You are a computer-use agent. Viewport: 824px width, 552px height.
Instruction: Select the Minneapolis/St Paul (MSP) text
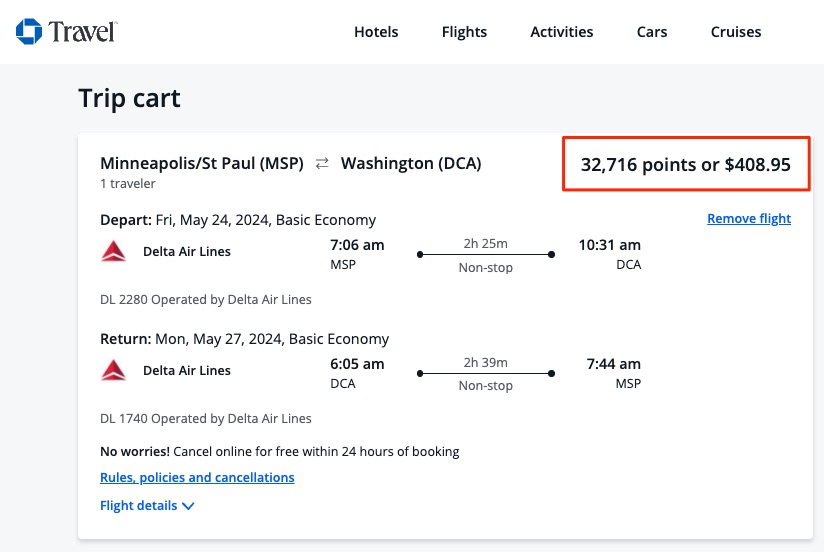202,163
